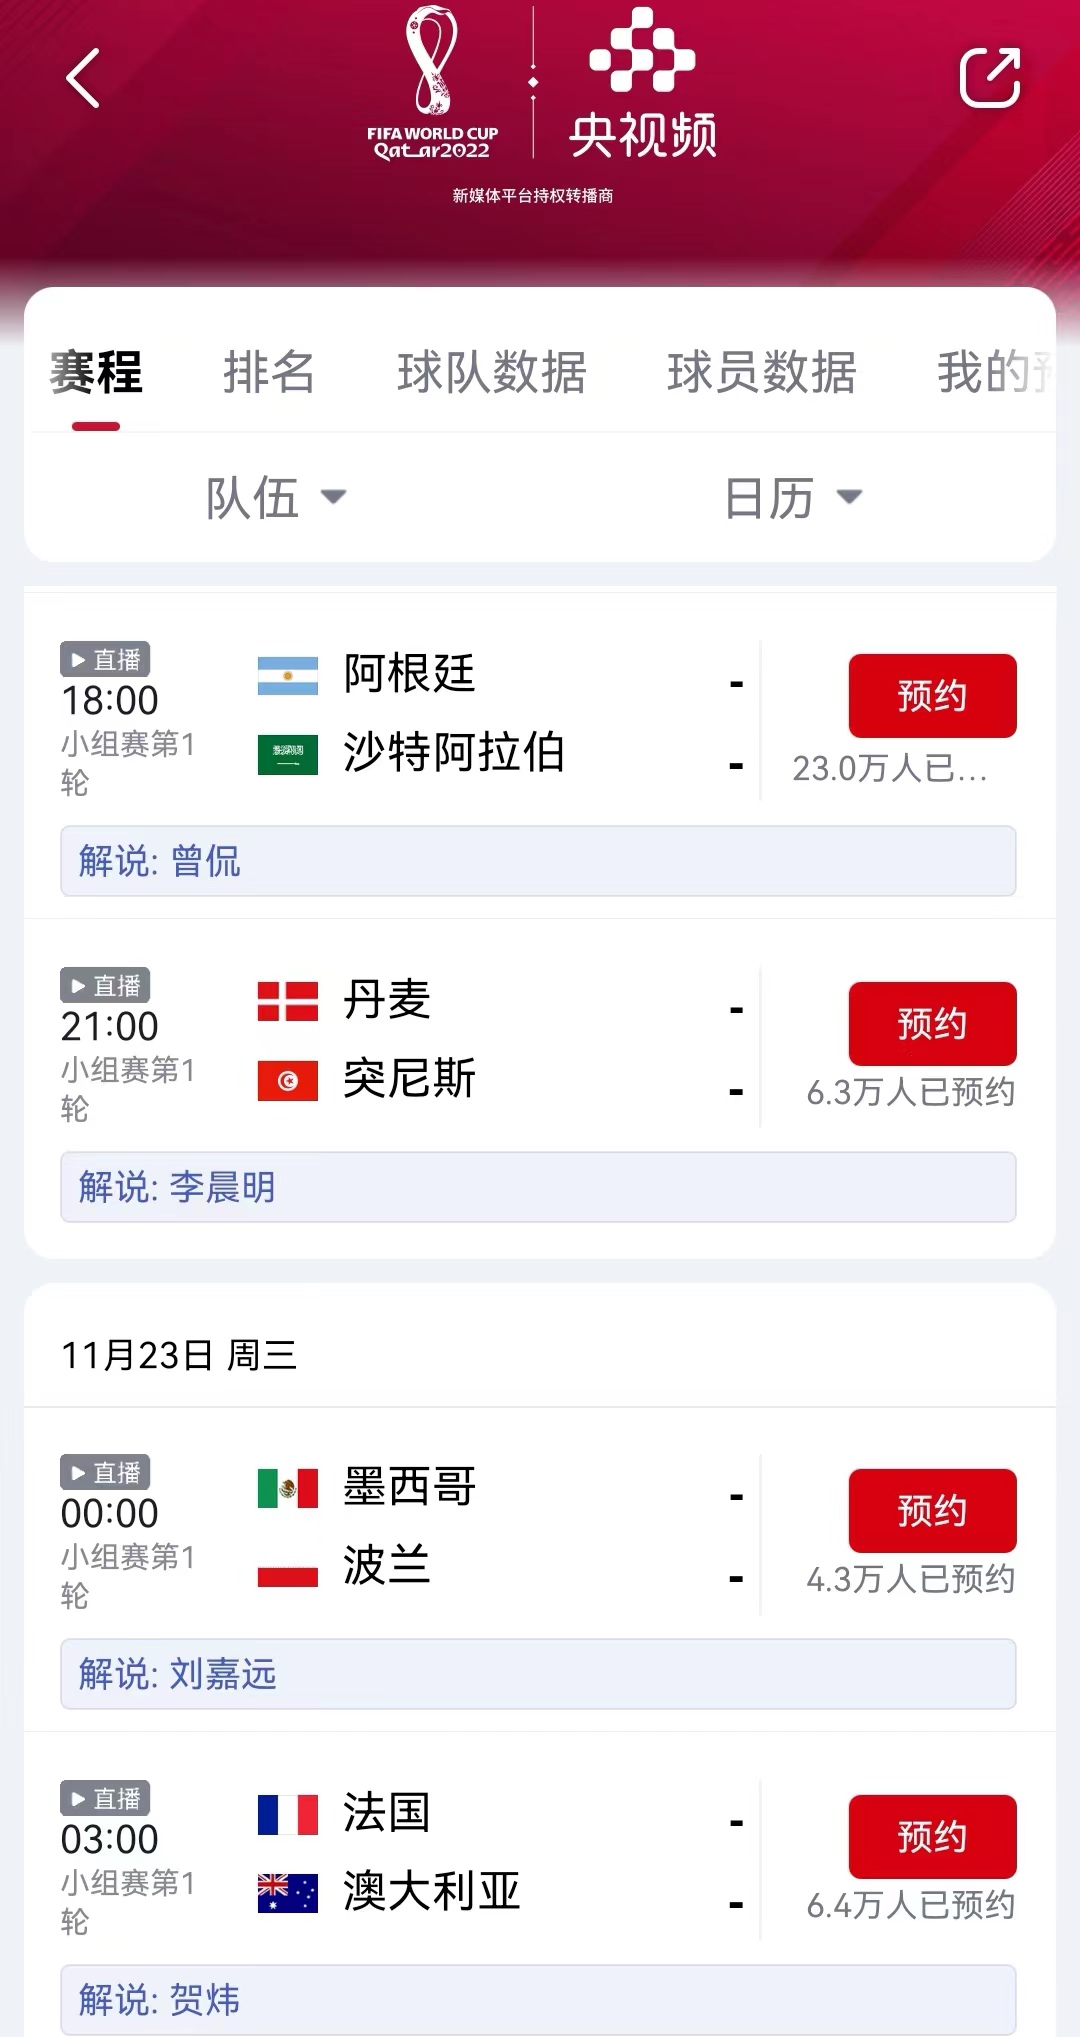This screenshot has height=2037, width=1080.
Task: Tap the Denmark flag icon
Action: point(288,1001)
